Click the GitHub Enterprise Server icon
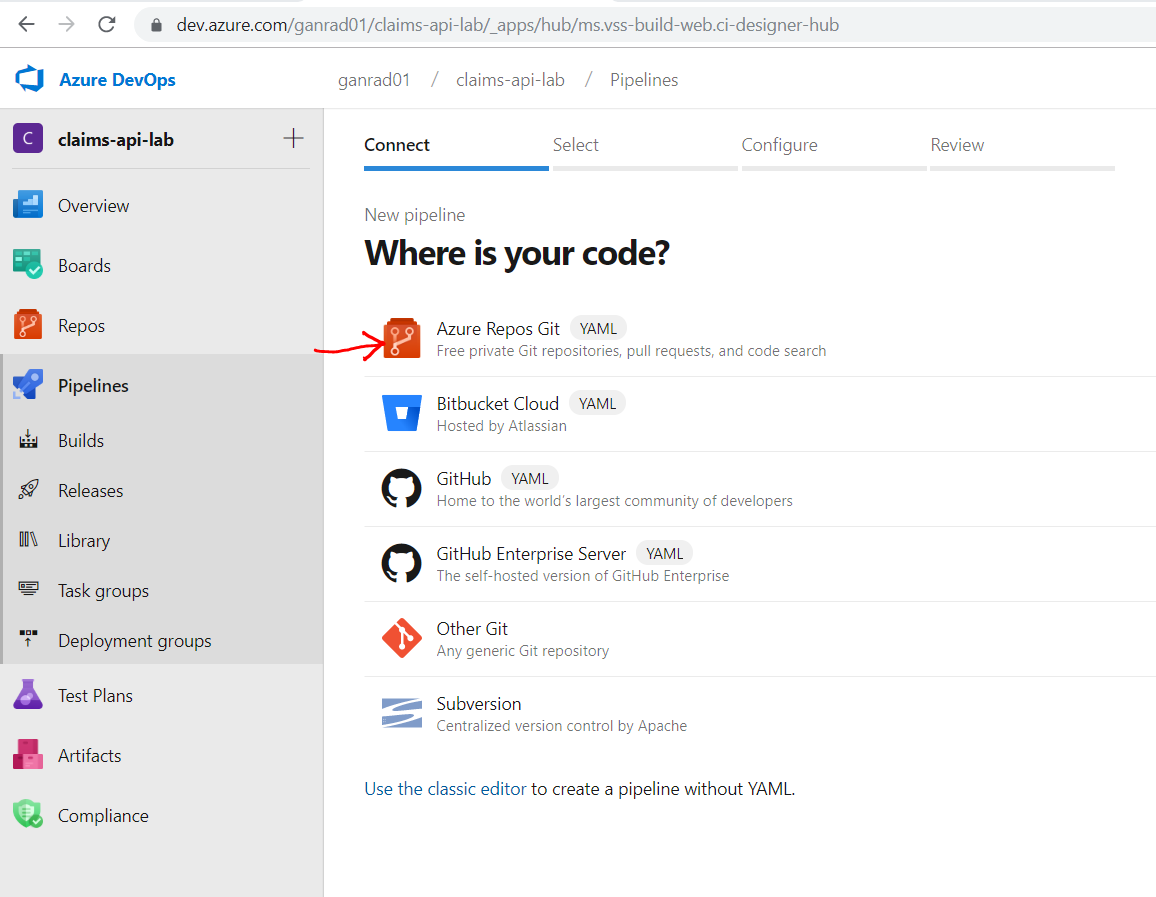This screenshot has width=1156, height=897. coord(402,563)
